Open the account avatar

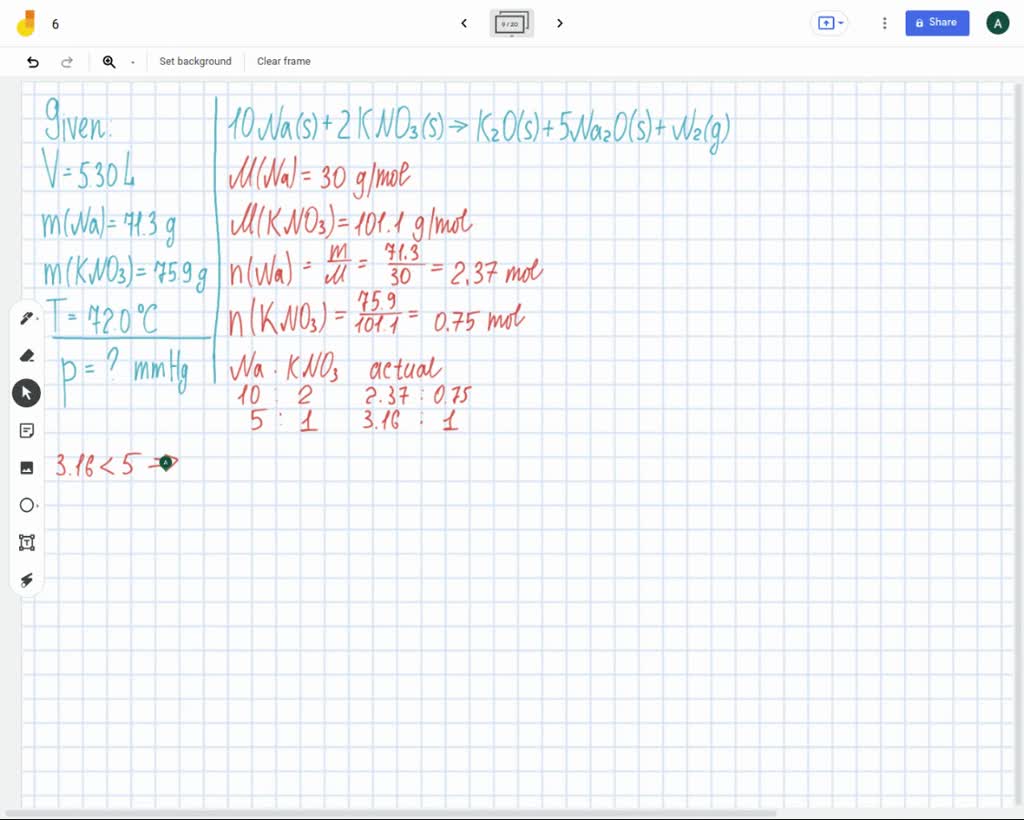click(x=997, y=24)
